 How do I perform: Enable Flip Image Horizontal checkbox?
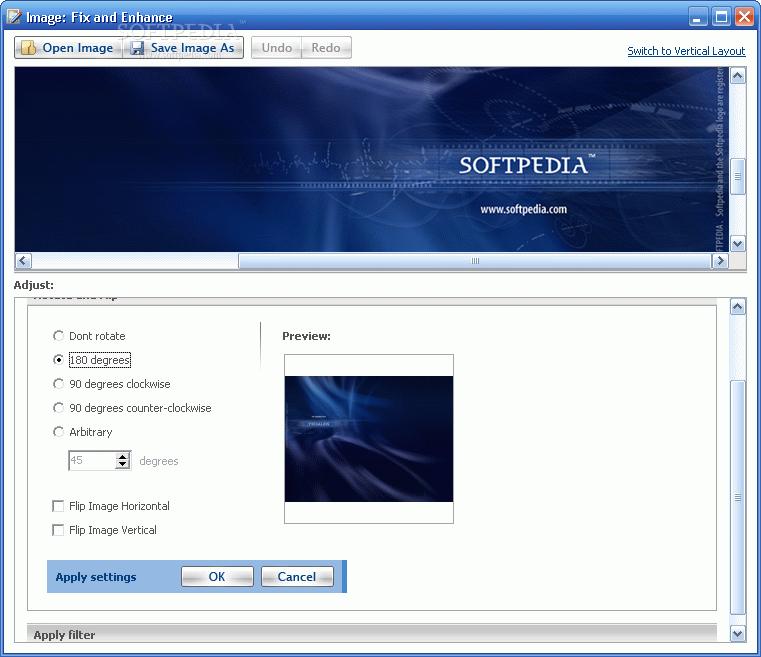58,506
